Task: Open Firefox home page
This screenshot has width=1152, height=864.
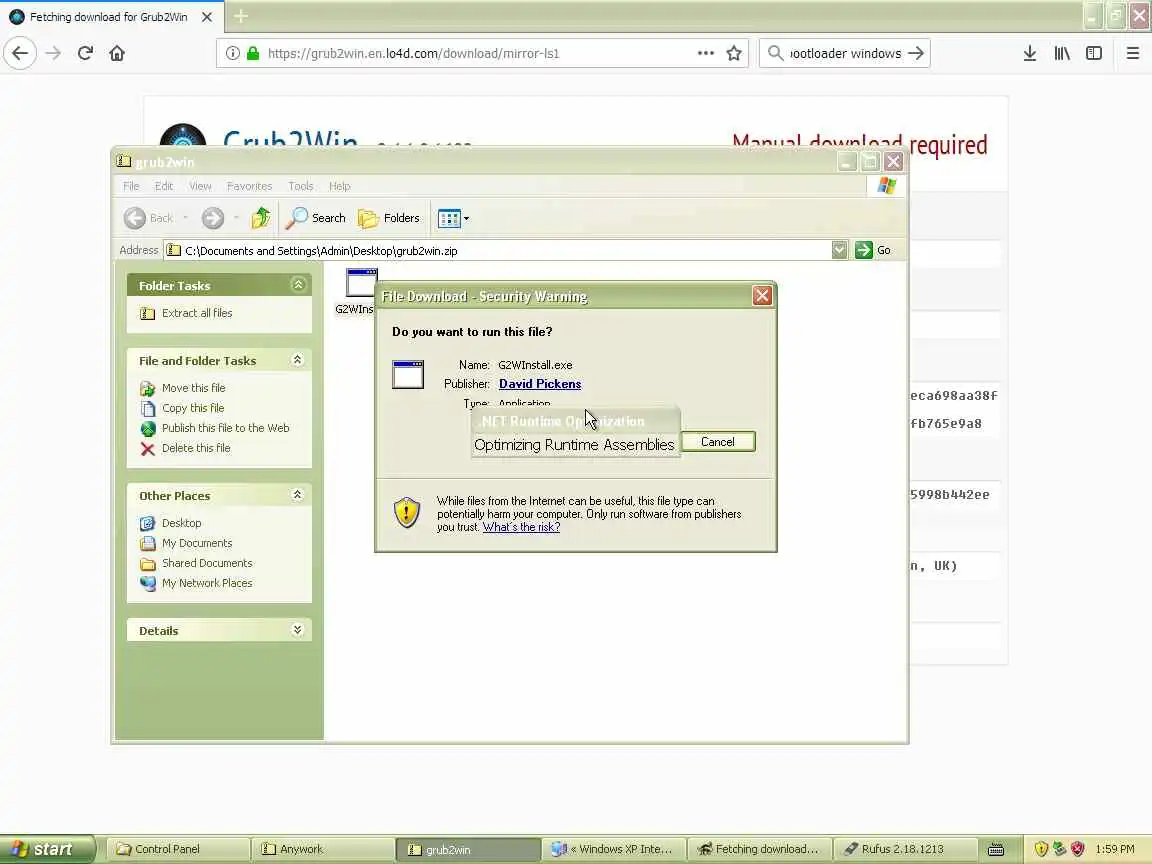Action: click(x=117, y=53)
